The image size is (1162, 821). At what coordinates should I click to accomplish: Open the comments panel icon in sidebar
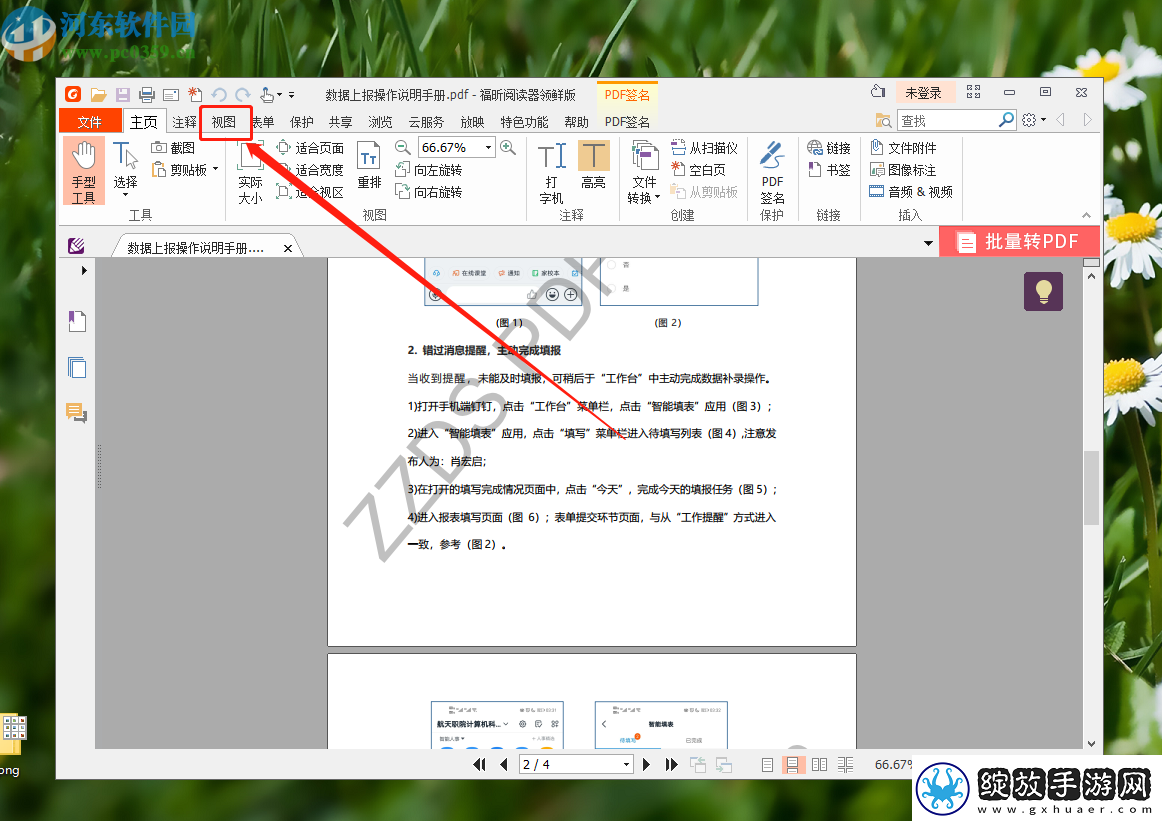tap(76, 412)
